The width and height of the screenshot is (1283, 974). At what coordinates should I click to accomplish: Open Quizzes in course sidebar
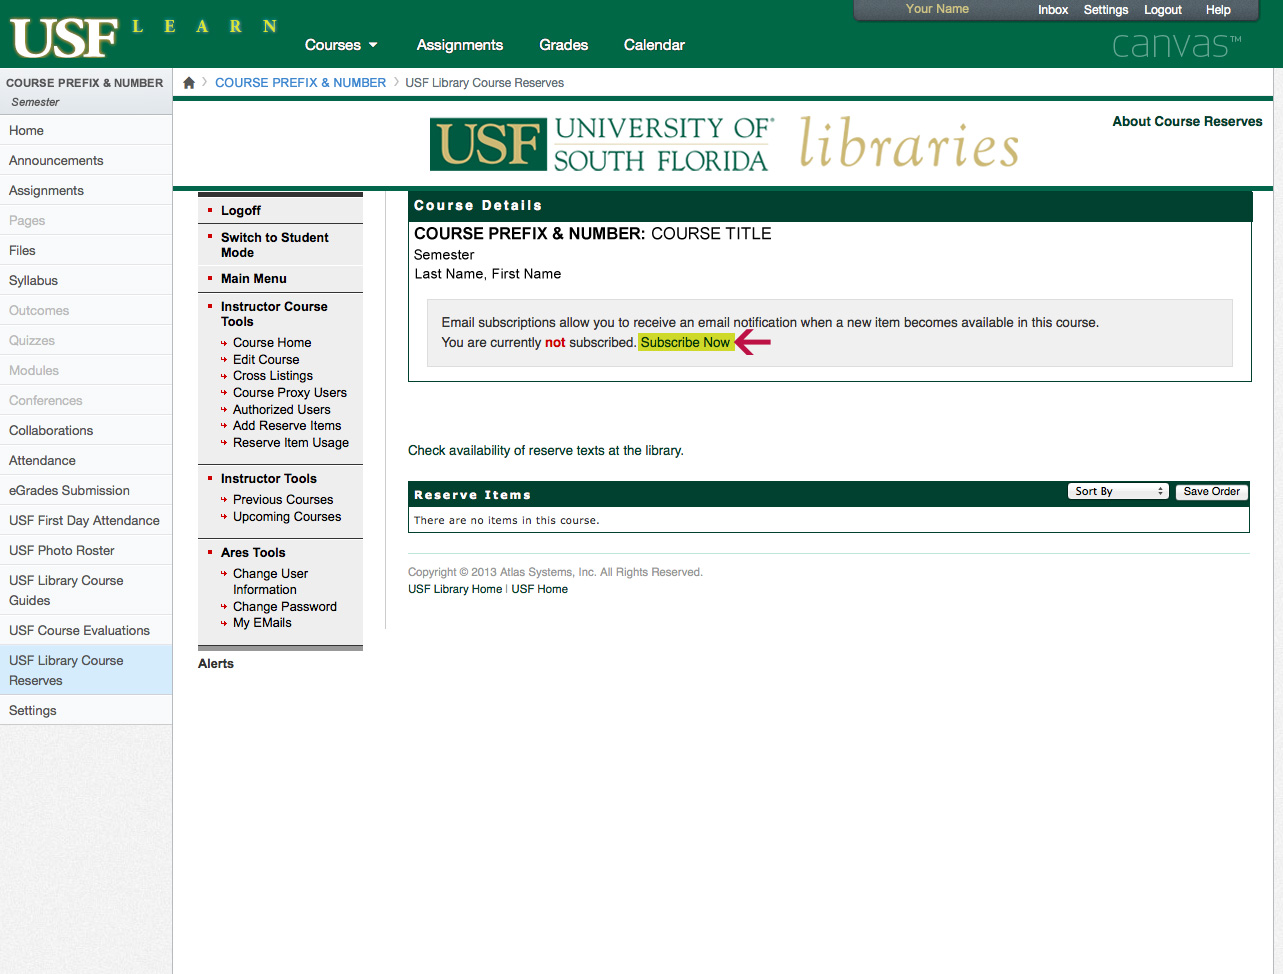86,340
